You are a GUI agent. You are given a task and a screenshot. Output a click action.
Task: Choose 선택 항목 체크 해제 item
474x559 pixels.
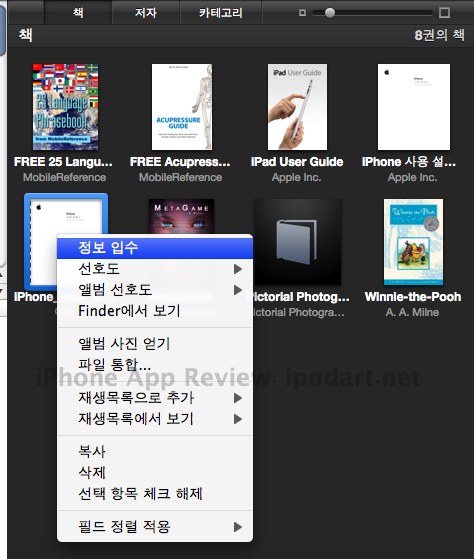(x=155, y=493)
